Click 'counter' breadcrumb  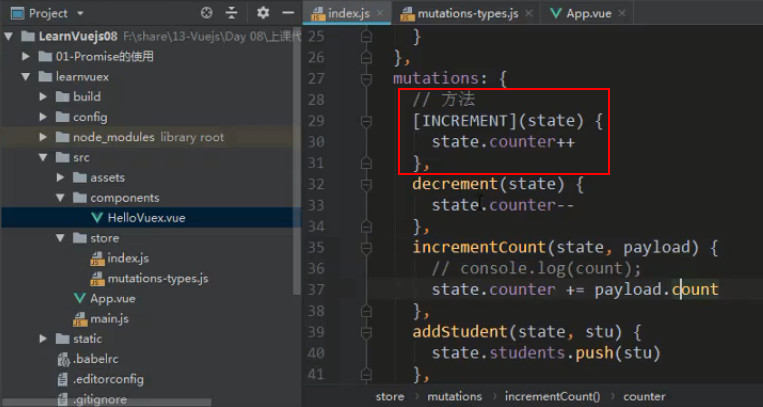[x=644, y=396]
